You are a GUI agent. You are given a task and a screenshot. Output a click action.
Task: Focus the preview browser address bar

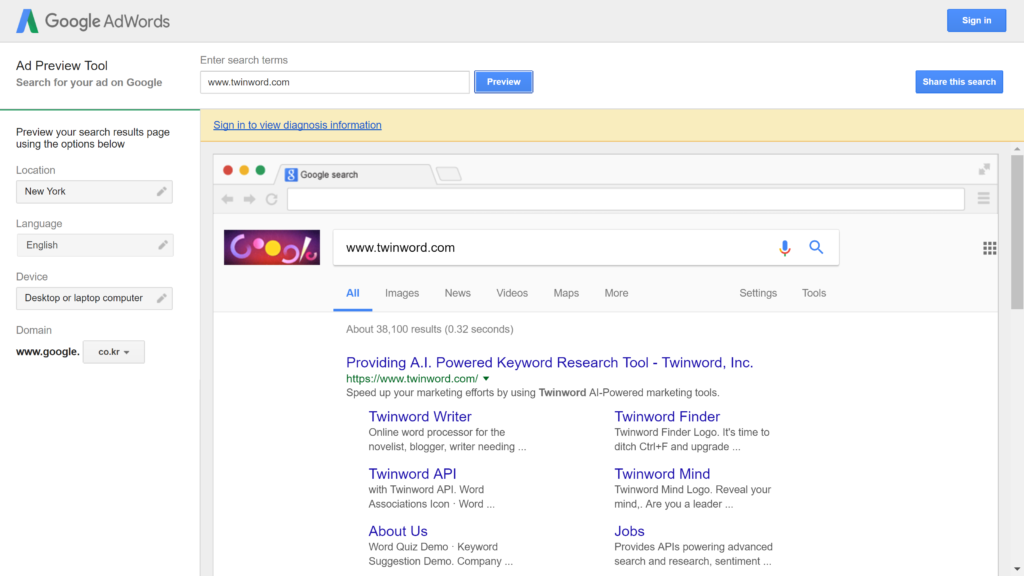click(626, 199)
